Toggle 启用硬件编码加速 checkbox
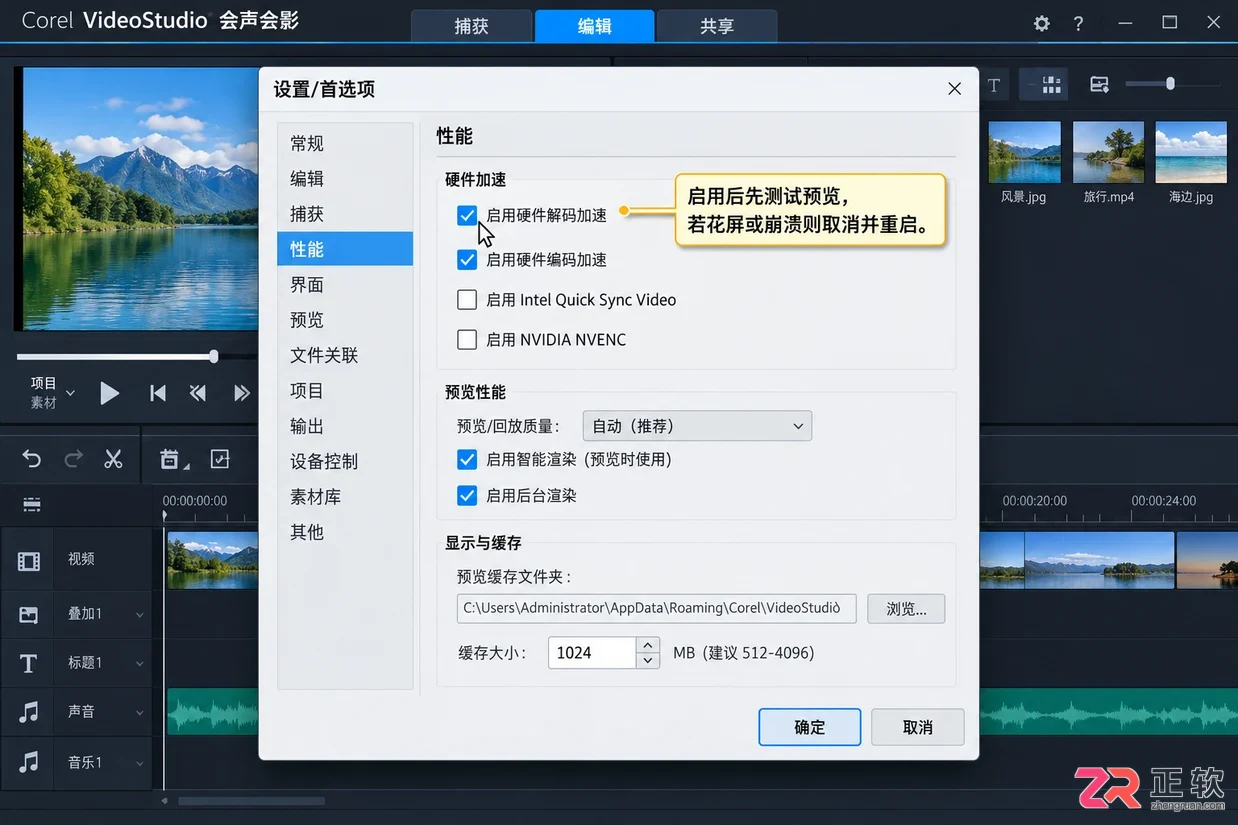The width and height of the screenshot is (1238, 825). point(467,260)
